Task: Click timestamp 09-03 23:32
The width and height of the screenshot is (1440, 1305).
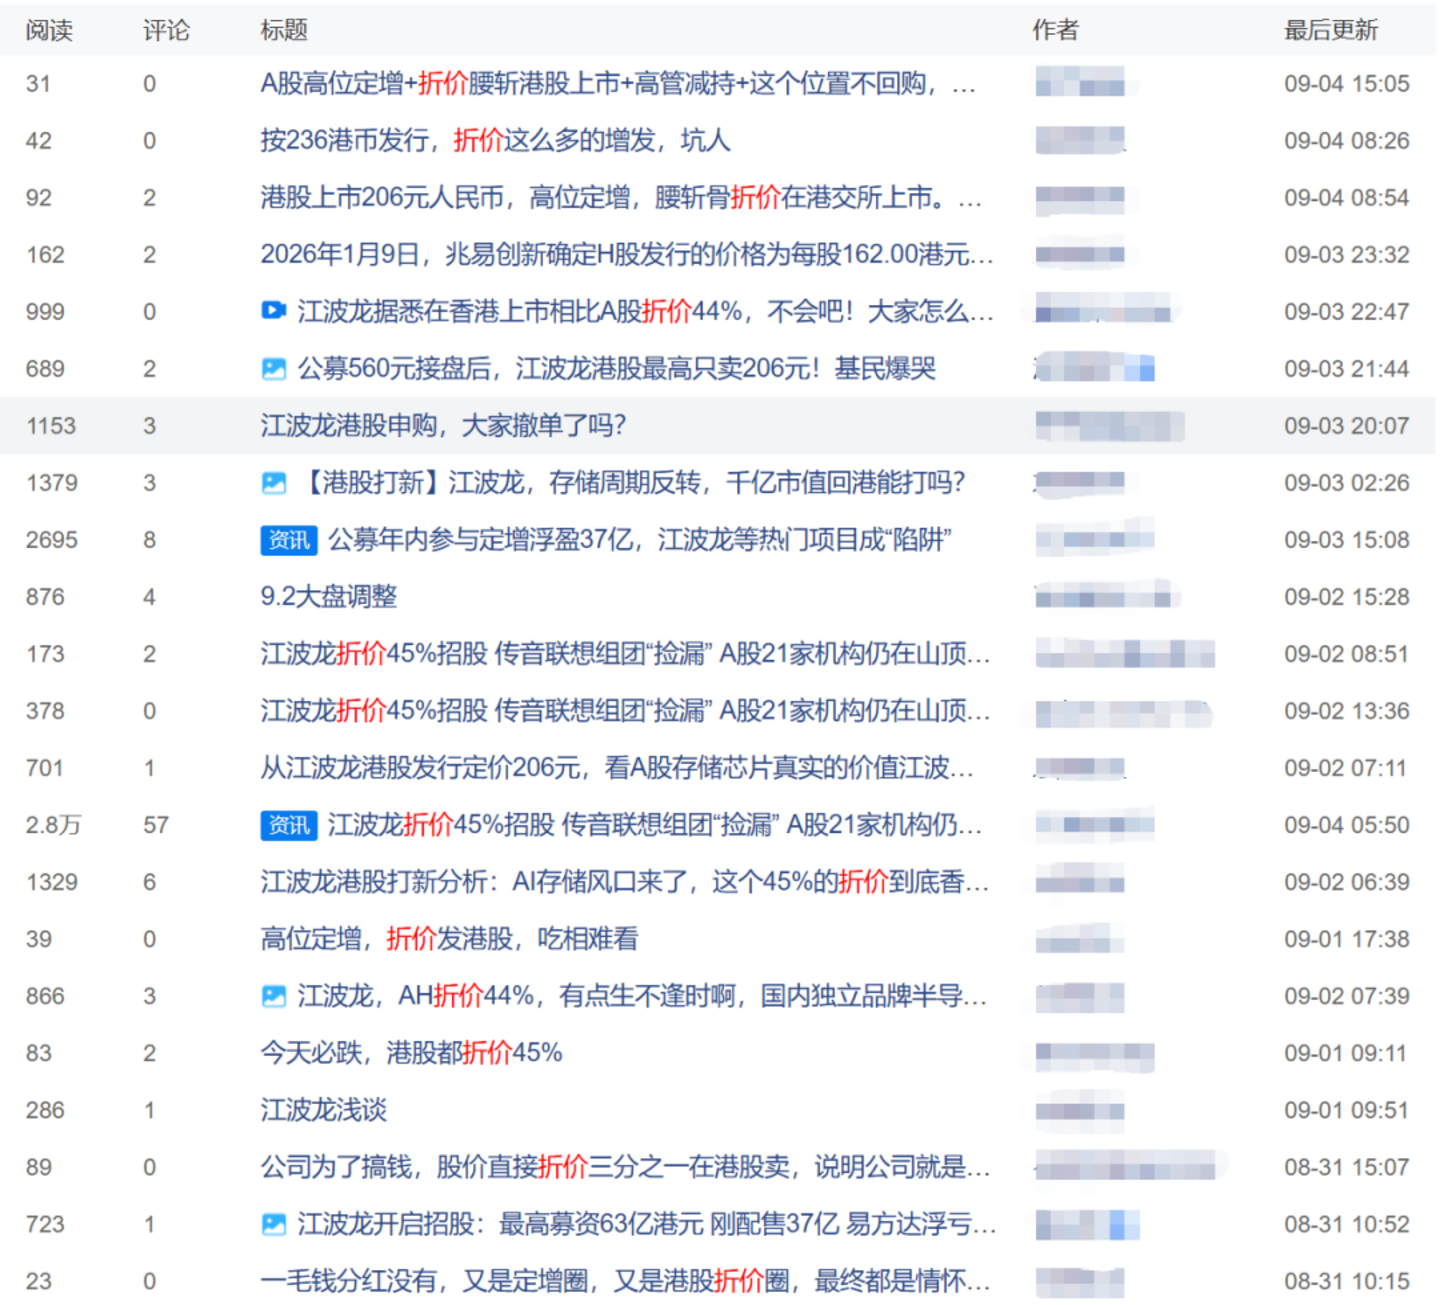Action: point(1347,254)
